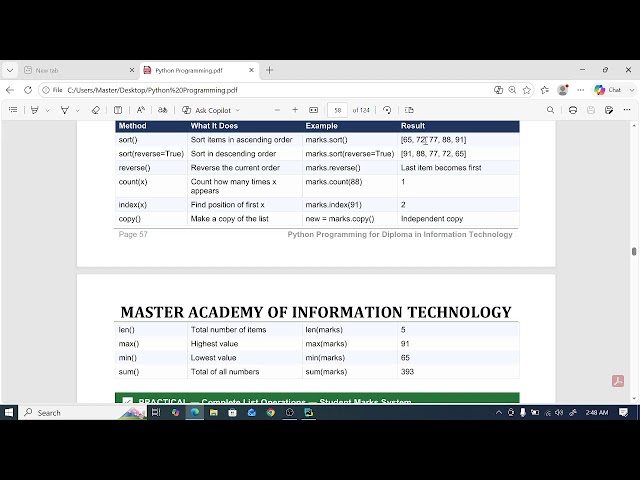Viewport: 640px width, 480px height.
Task: Select the Erase tool
Action: pos(96,110)
